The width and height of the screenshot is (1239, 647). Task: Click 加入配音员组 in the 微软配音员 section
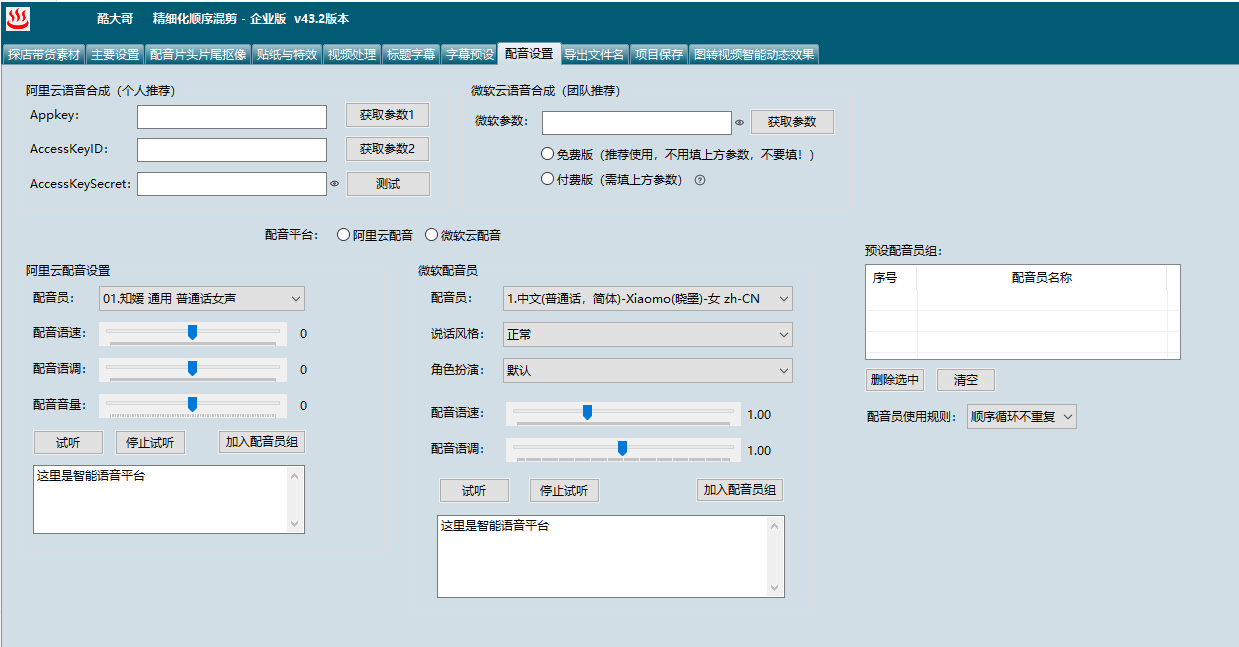[740, 490]
